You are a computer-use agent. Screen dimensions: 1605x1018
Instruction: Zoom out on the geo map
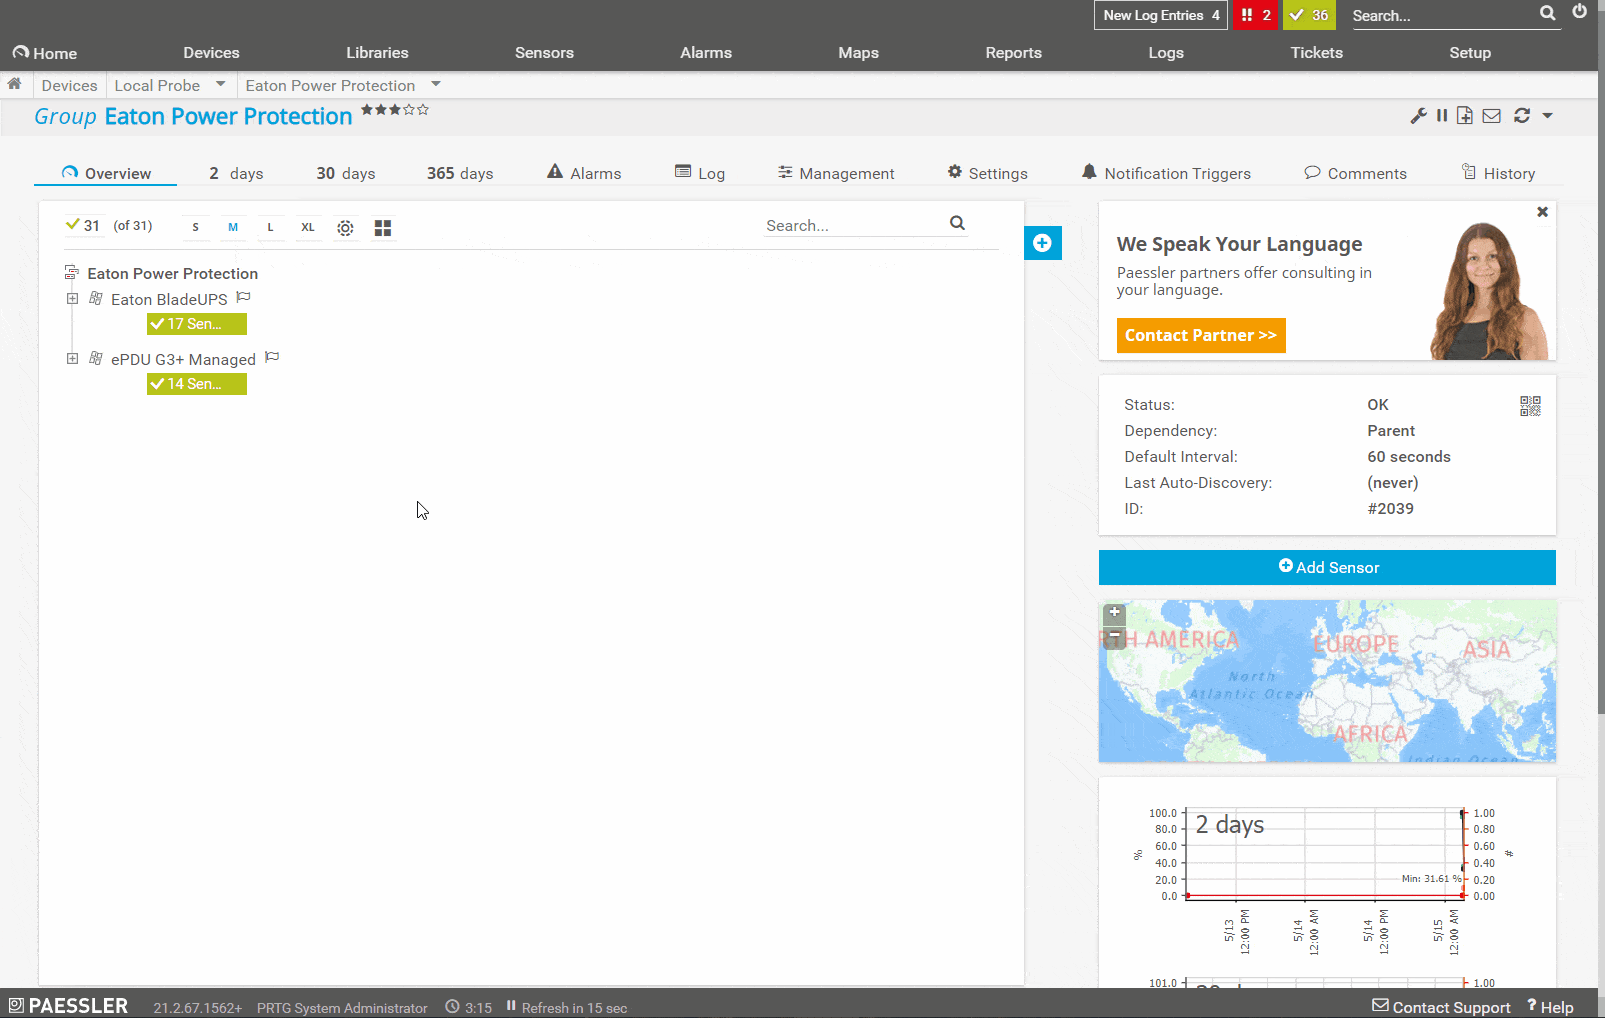pyautogui.click(x=1114, y=636)
